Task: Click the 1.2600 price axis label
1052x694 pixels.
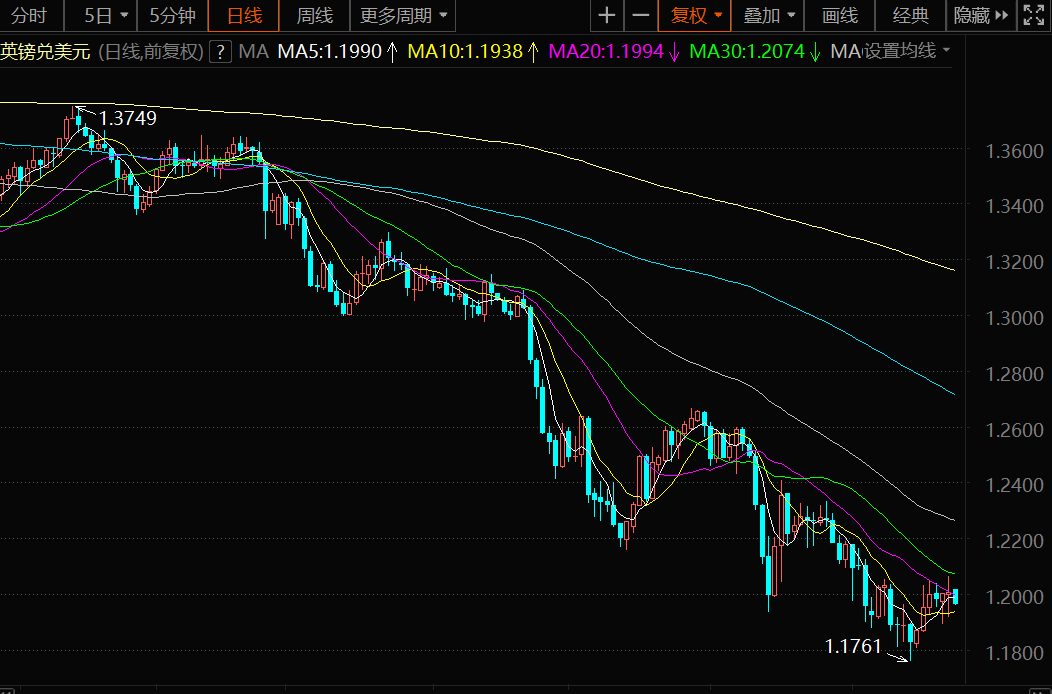Action: tap(1014, 429)
